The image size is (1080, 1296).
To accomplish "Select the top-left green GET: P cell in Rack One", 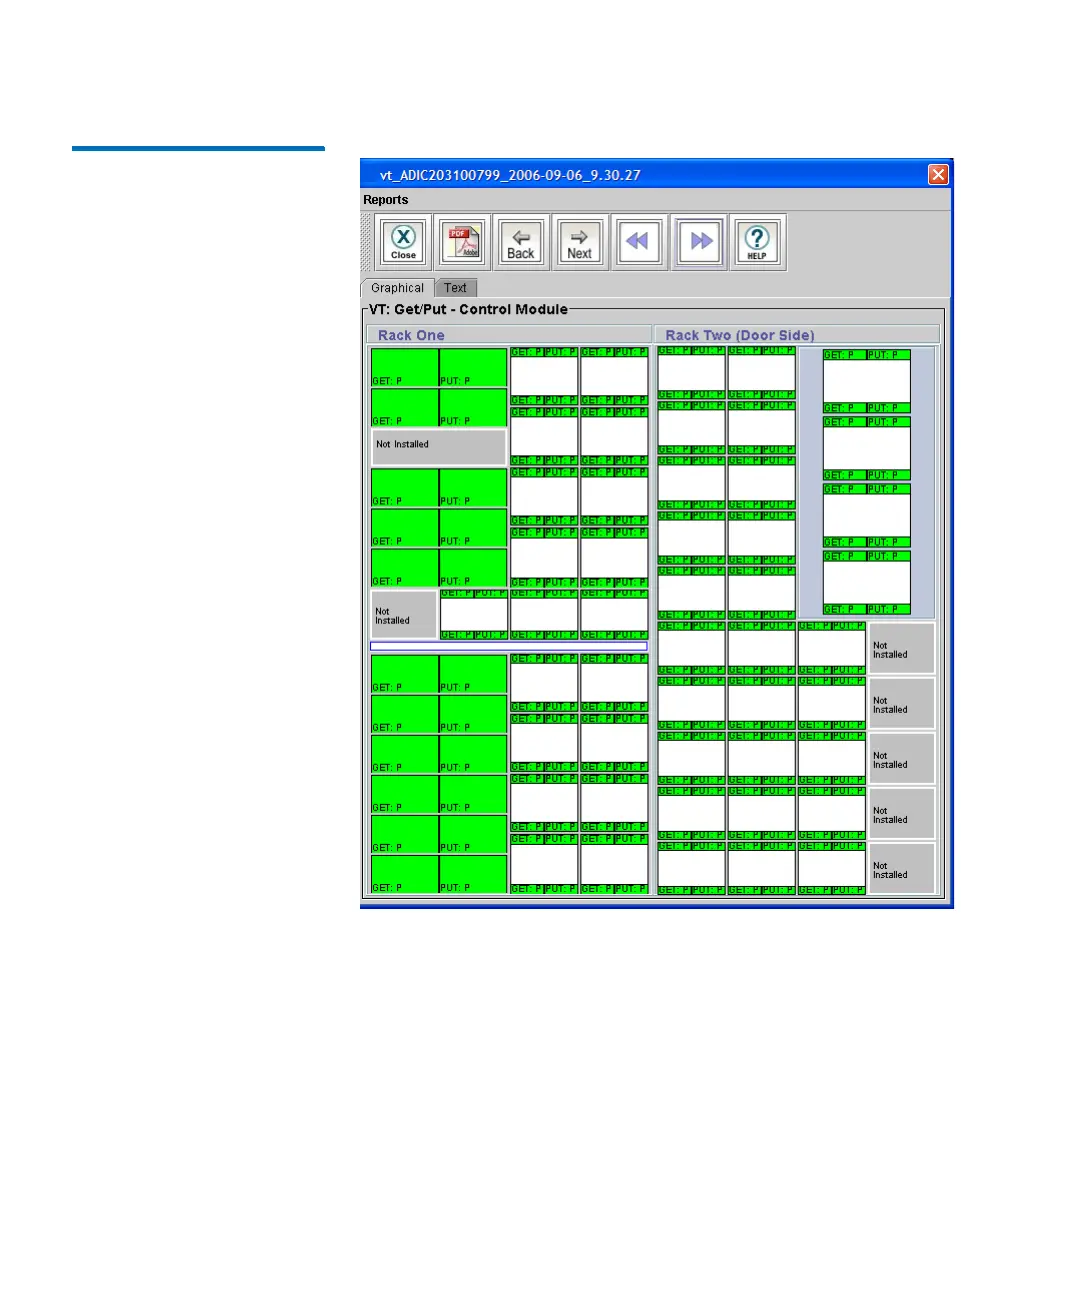I will 405,368.
